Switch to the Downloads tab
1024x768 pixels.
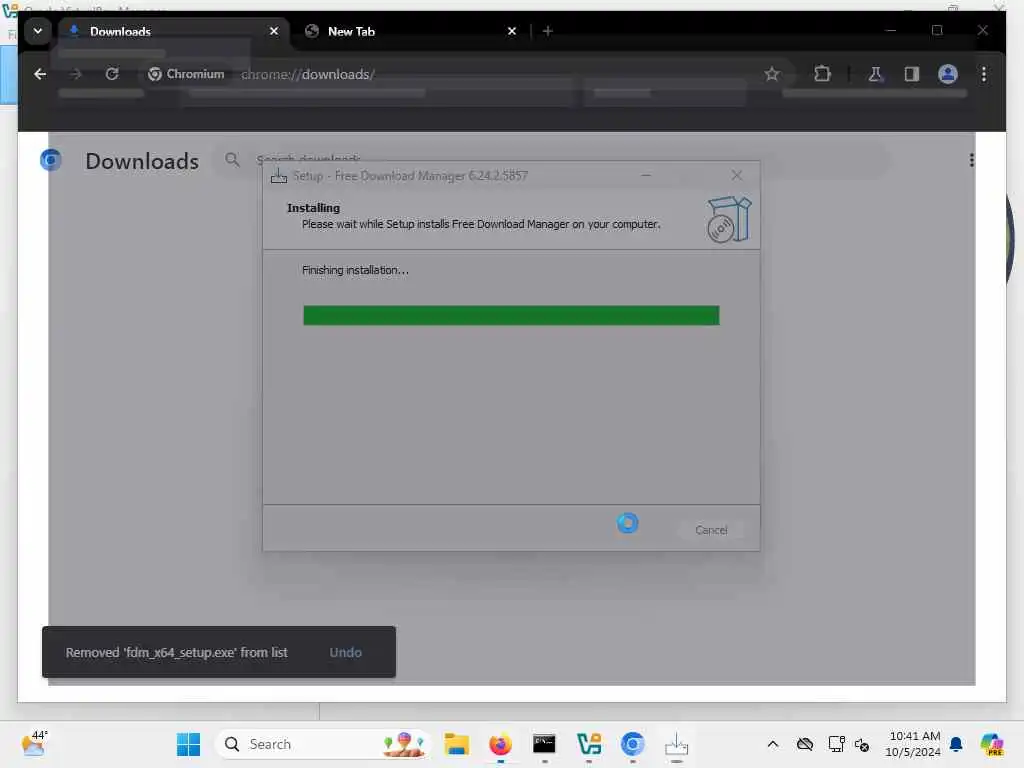(173, 31)
